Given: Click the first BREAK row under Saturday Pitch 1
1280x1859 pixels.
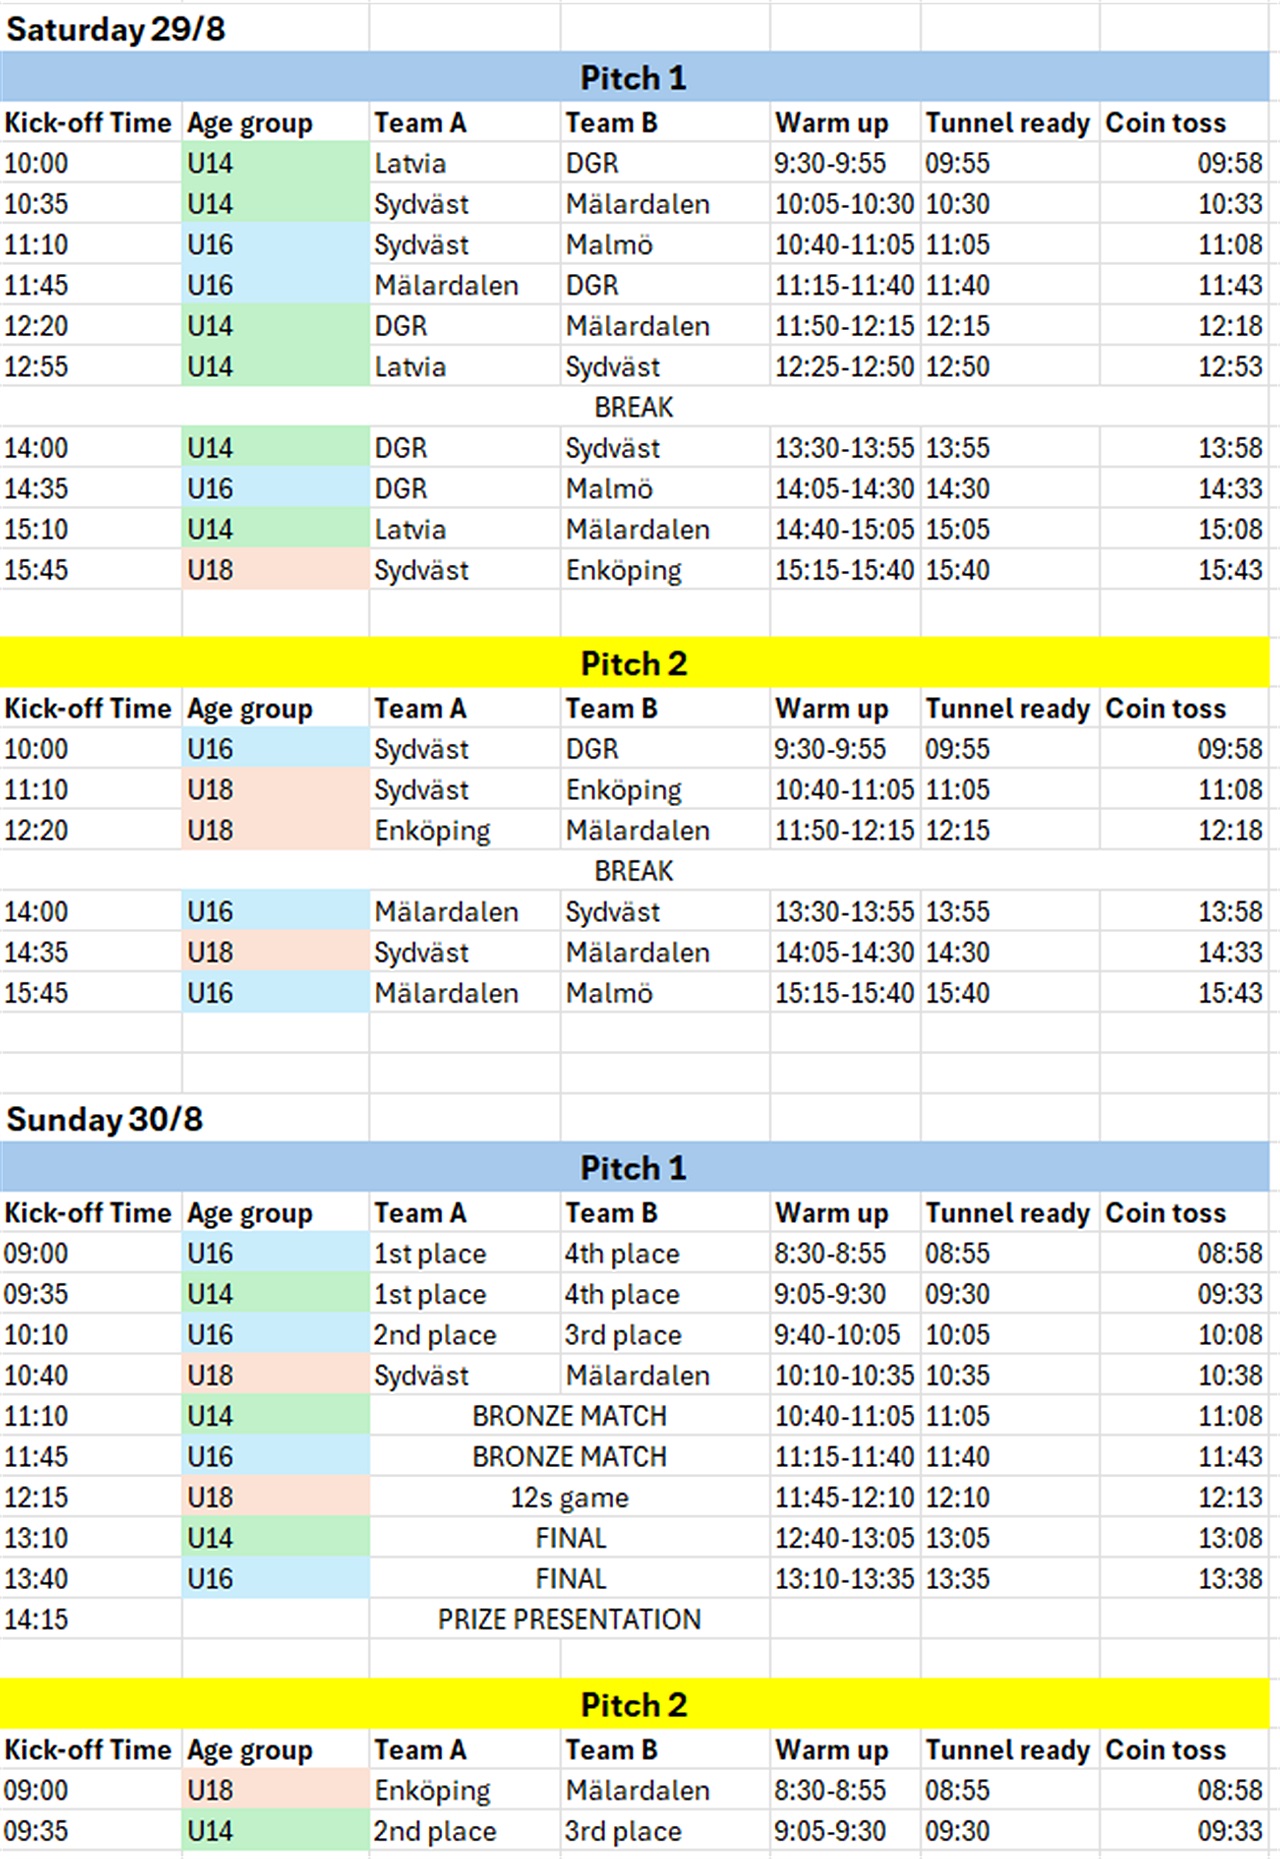Looking at the screenshot, I should tap(634, 408).
